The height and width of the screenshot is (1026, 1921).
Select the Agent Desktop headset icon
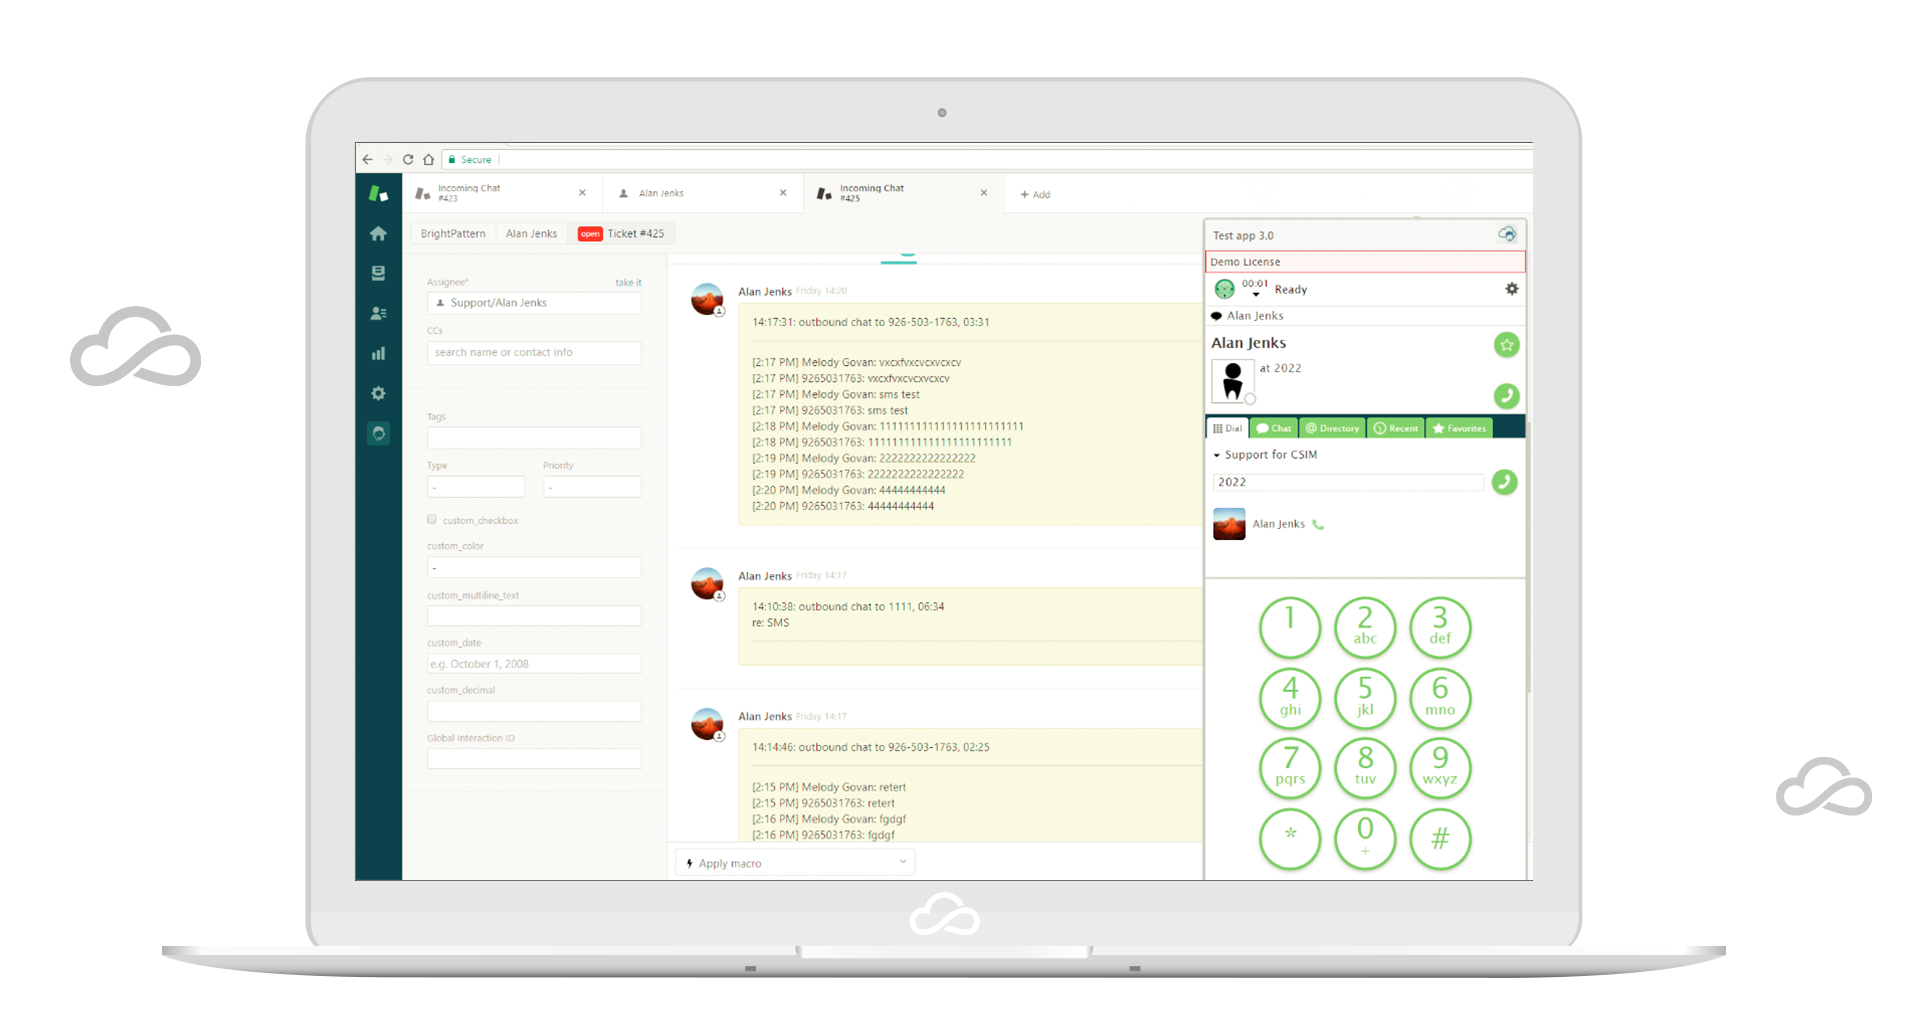[x=378, y=433]
